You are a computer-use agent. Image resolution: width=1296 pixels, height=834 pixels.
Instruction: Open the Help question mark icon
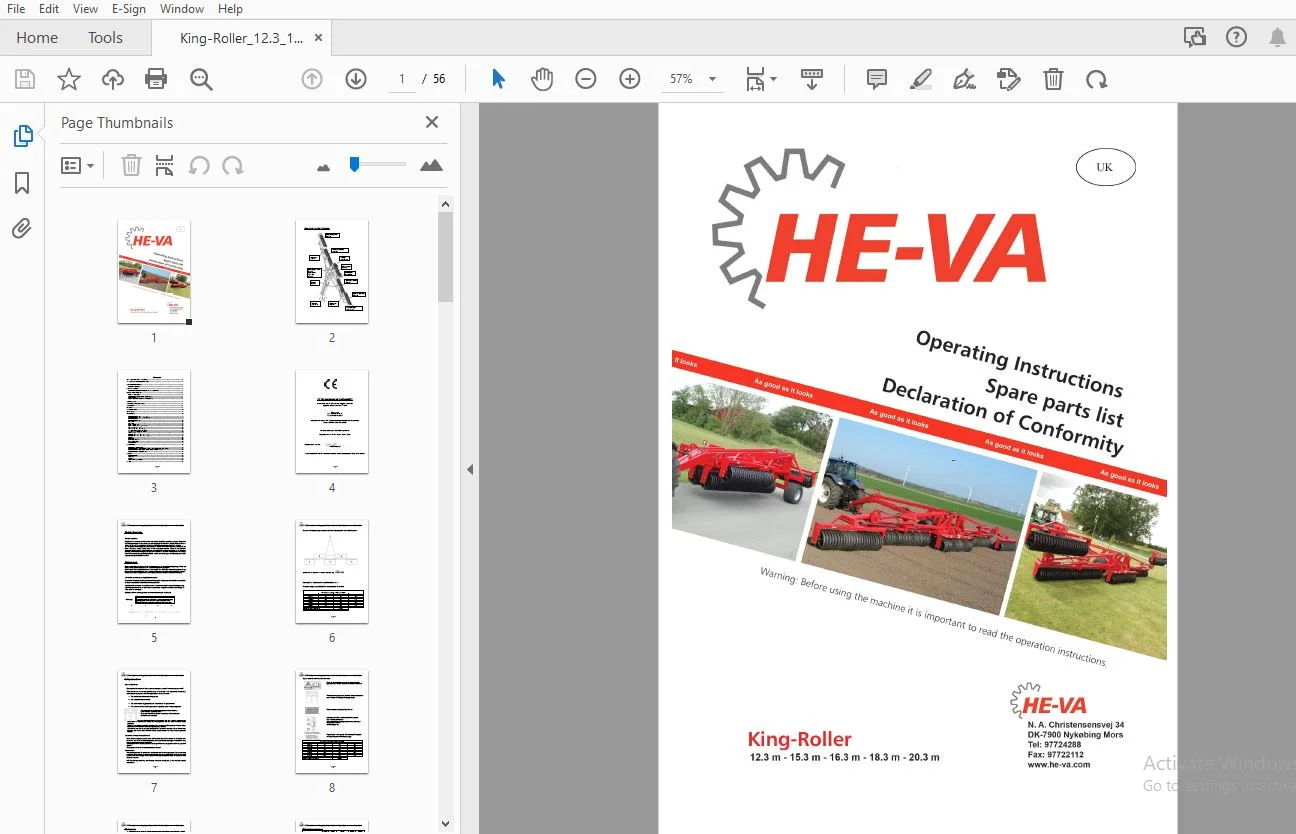pyautogui.click(x=1237, y=38)
